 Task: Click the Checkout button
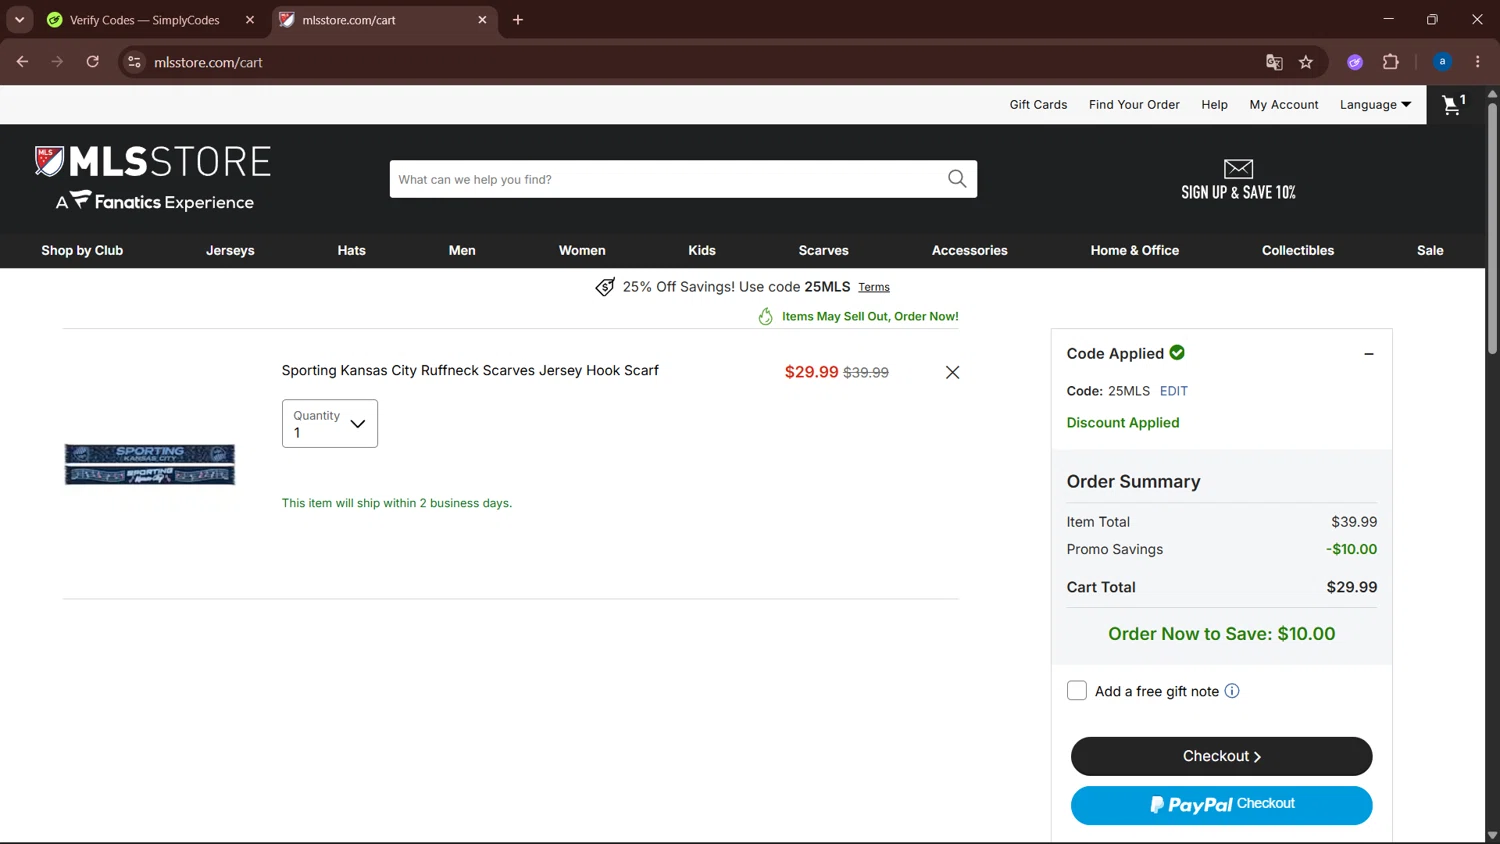pos(1222,756)
